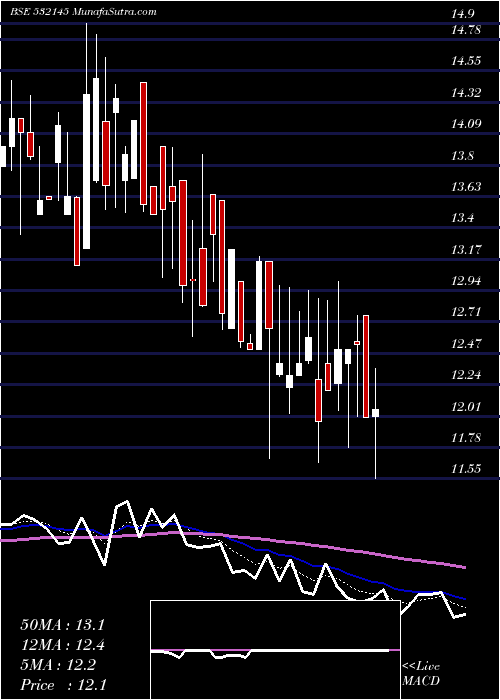
Task: Click the 14.09 price axis label
Action: 466,124
